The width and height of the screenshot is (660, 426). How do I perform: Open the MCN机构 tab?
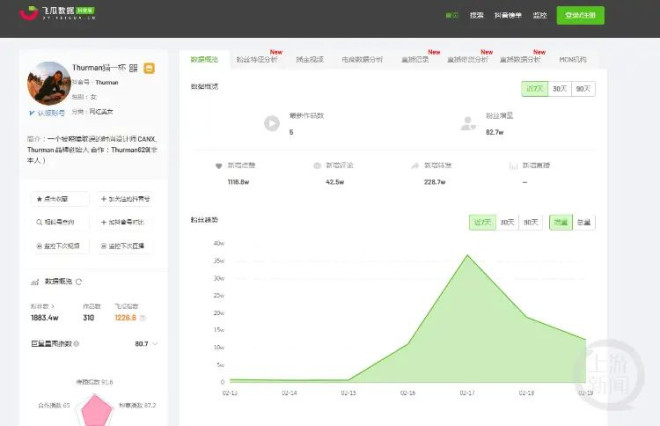573,60
